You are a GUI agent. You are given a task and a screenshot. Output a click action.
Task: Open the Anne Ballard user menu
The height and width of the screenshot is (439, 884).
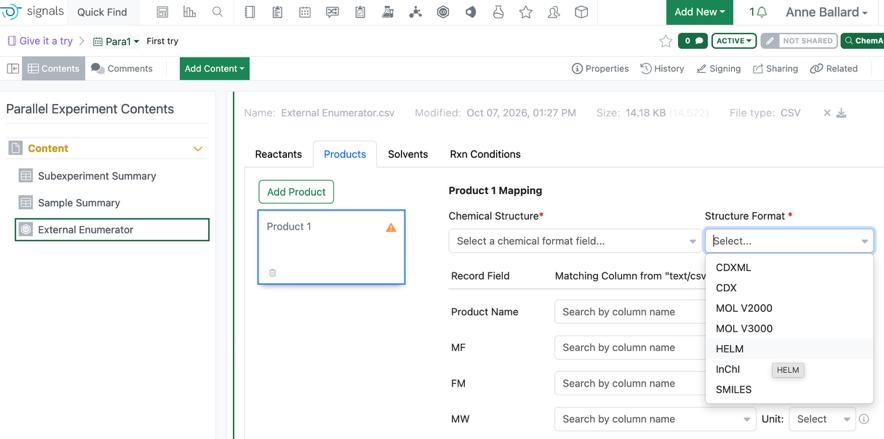(826, 12)
